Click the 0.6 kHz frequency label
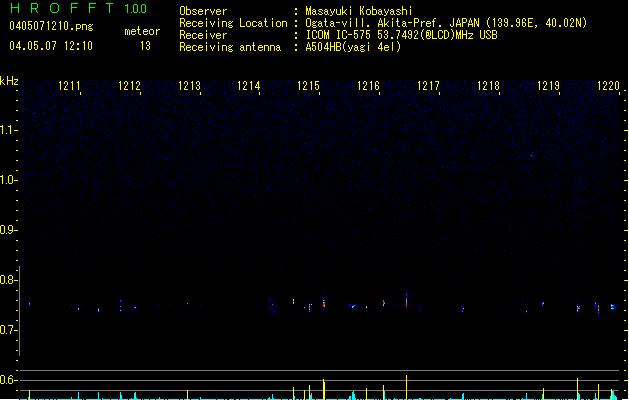The image size is (629, 400). tap(8, 380)
